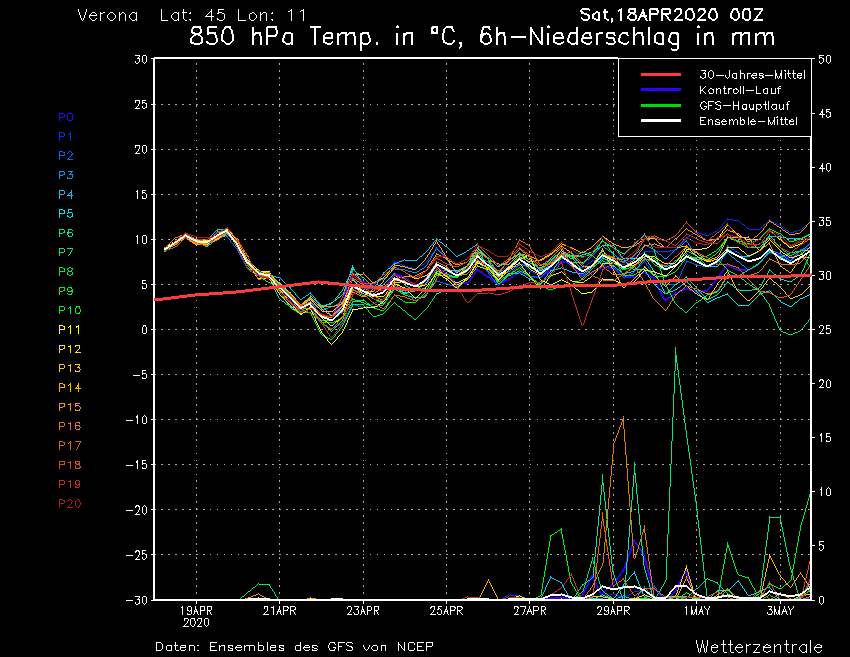
Task: Select the 29APR date axis label
Action: click(613, 610)
